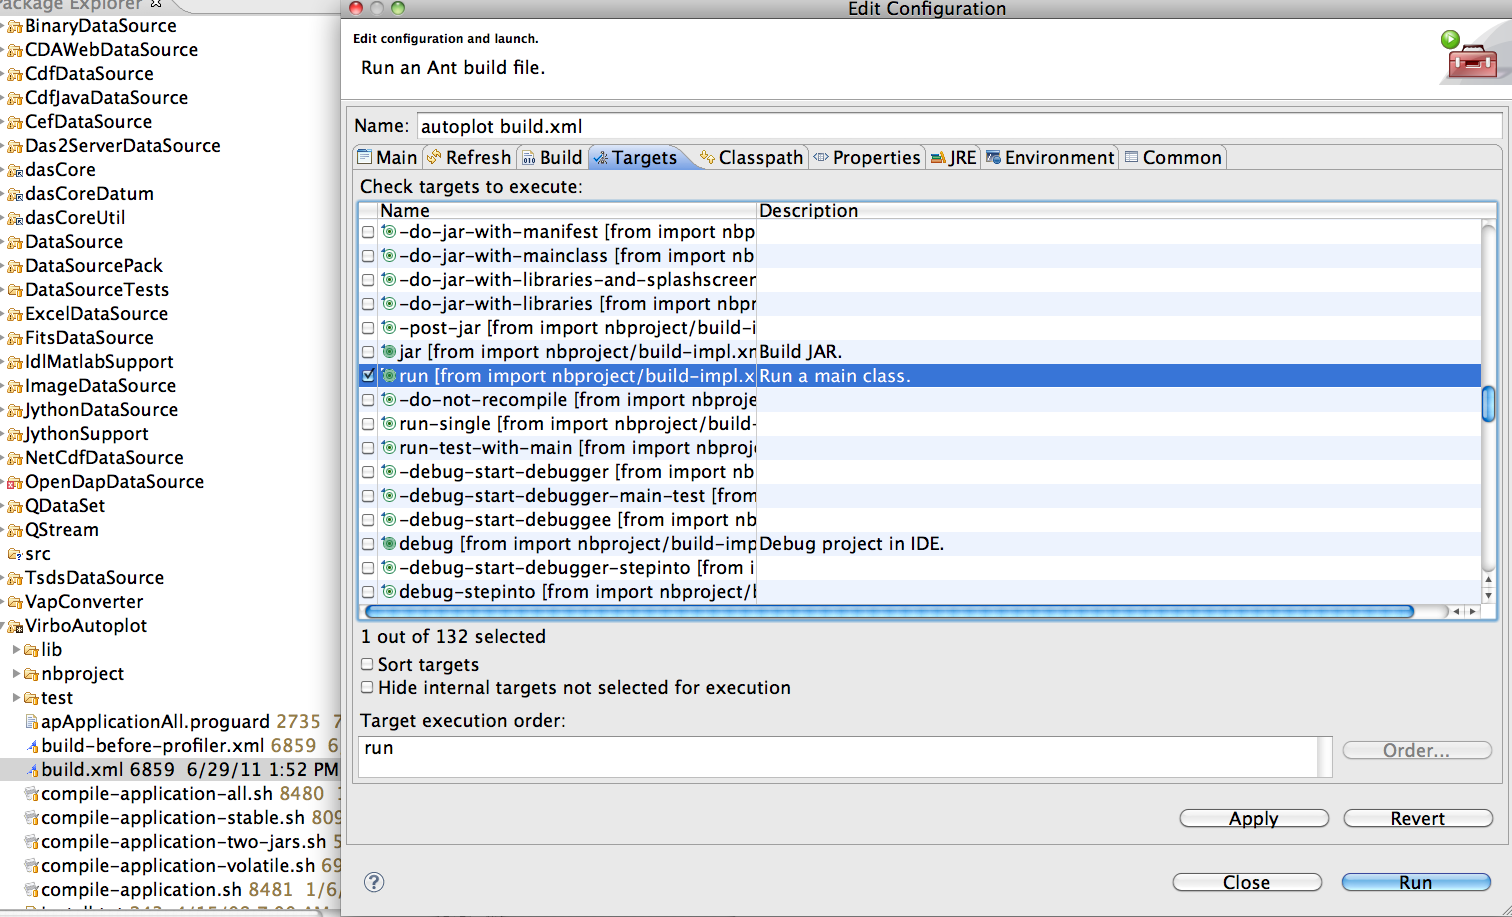Click the Name text field
The image size is (1512, 917).
click(x=958, y=126)
